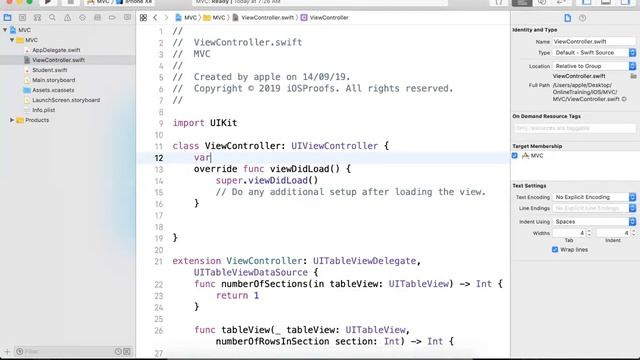Open the Text Encoding dropdown

594,197
